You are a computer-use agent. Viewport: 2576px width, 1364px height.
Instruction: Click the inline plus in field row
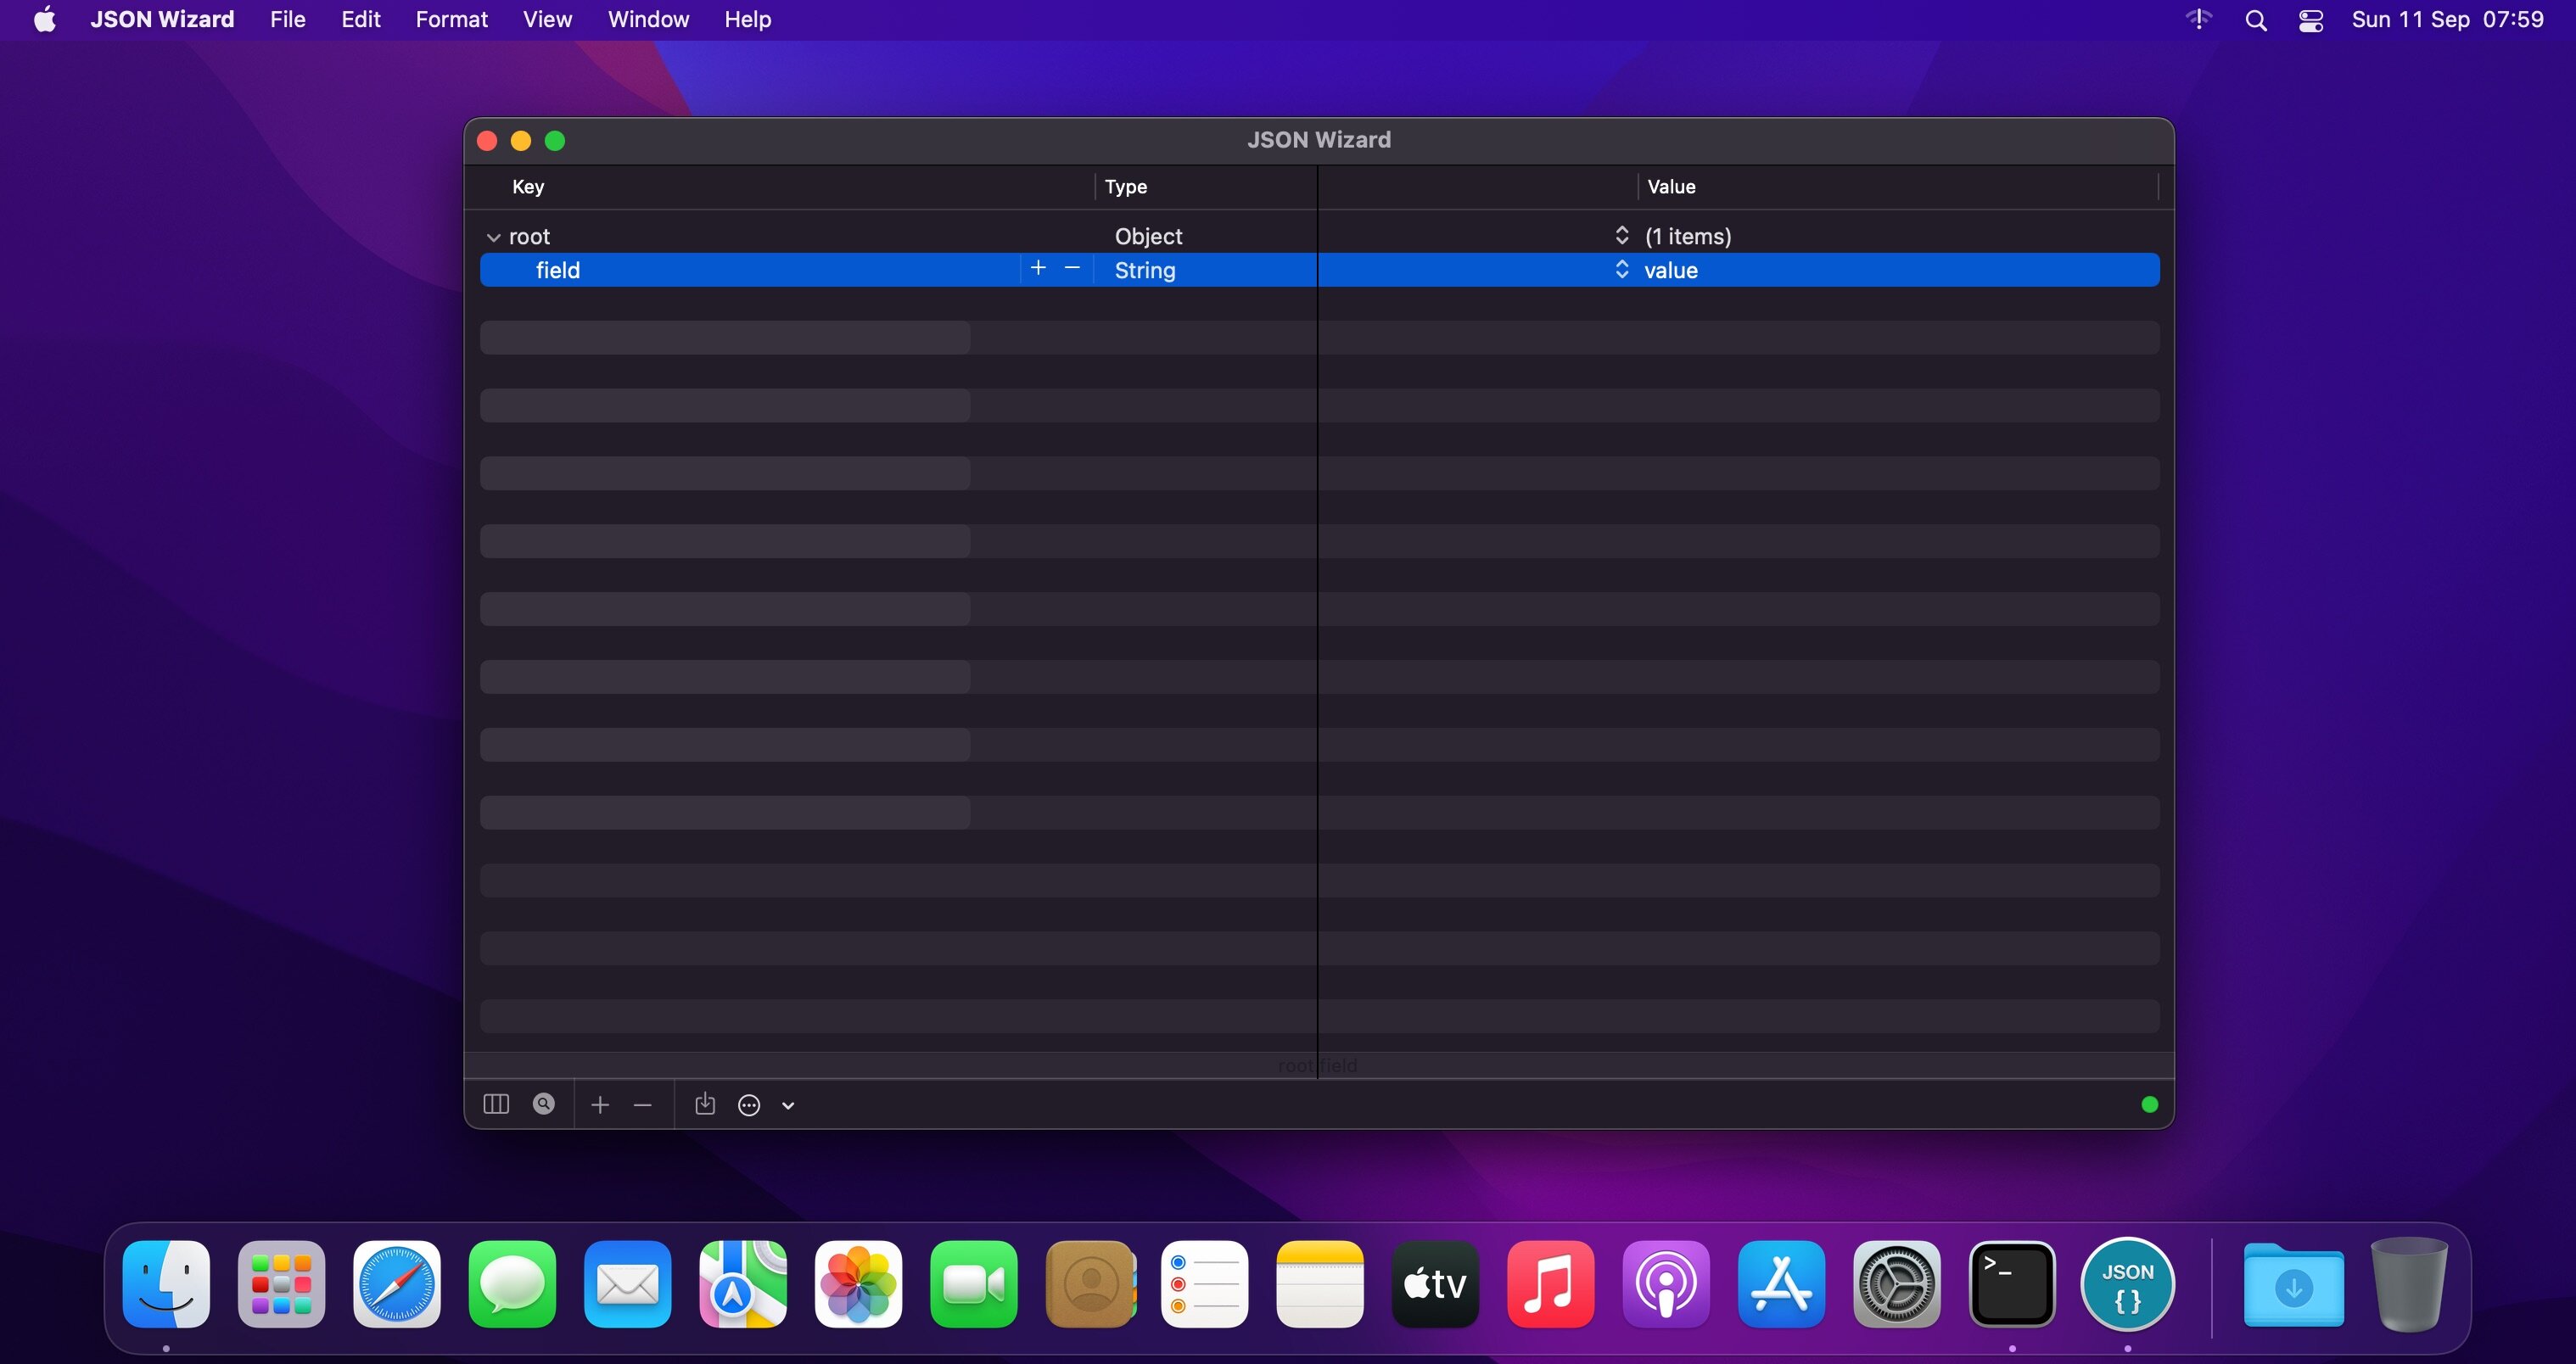(1038, 268)
